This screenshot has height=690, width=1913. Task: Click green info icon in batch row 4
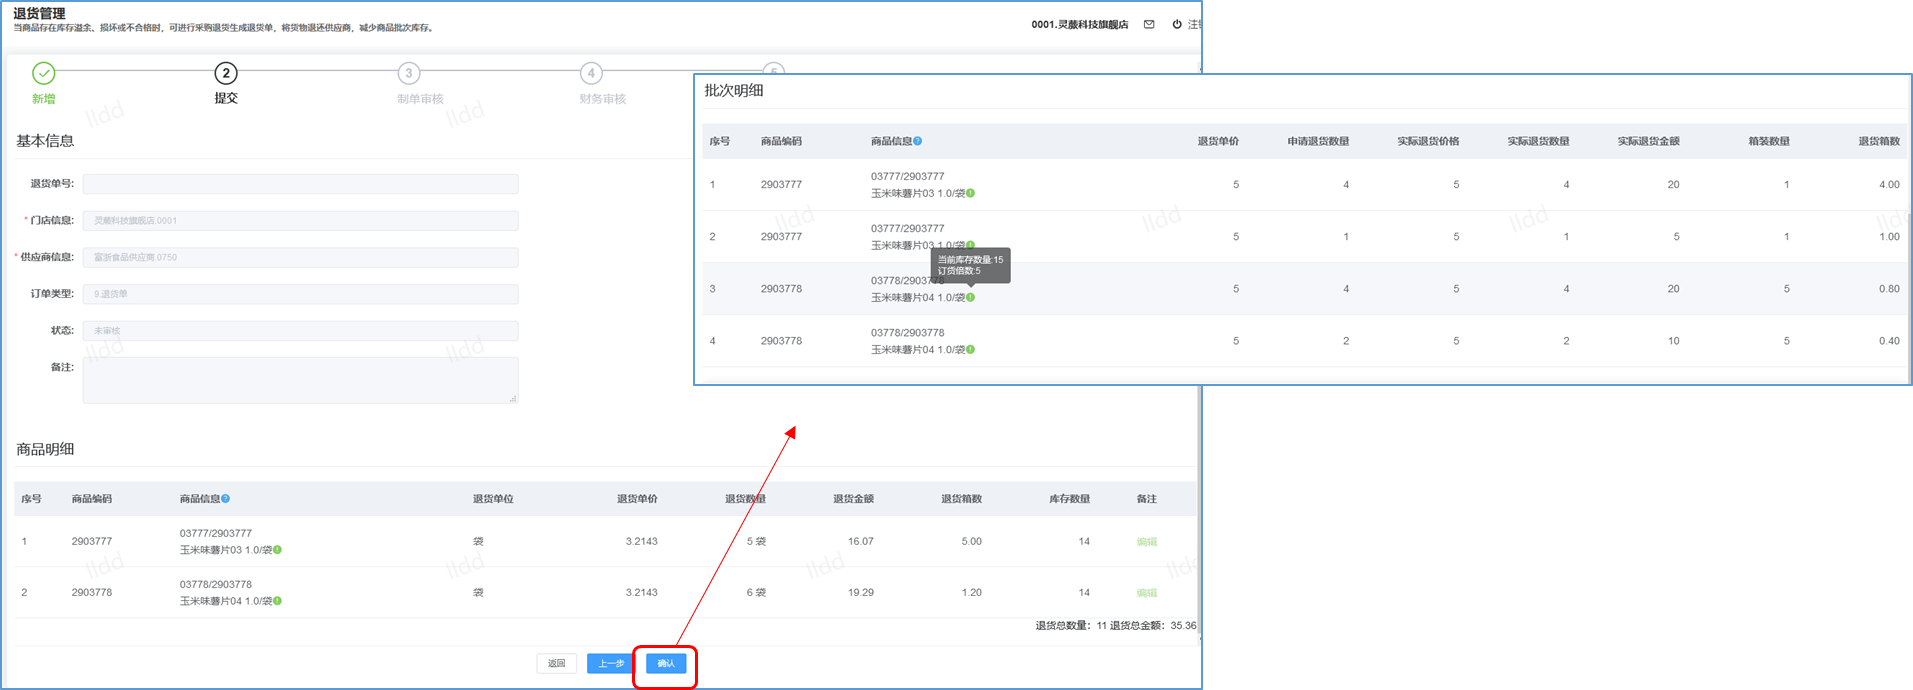971,349
